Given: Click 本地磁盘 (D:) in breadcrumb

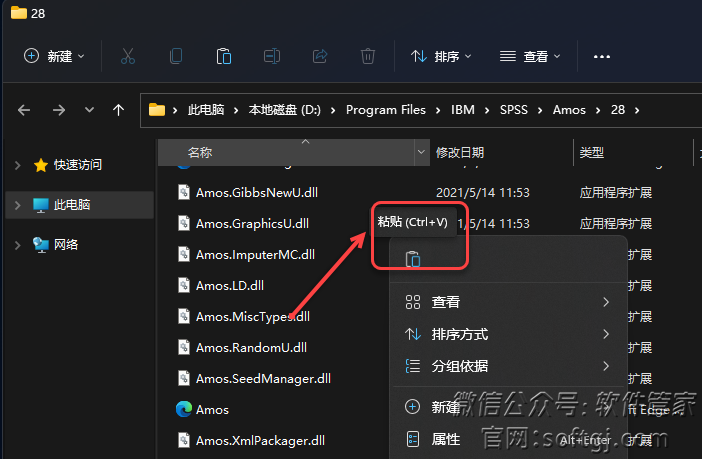Looking at the screenshot, I should (x=285, y=110).
